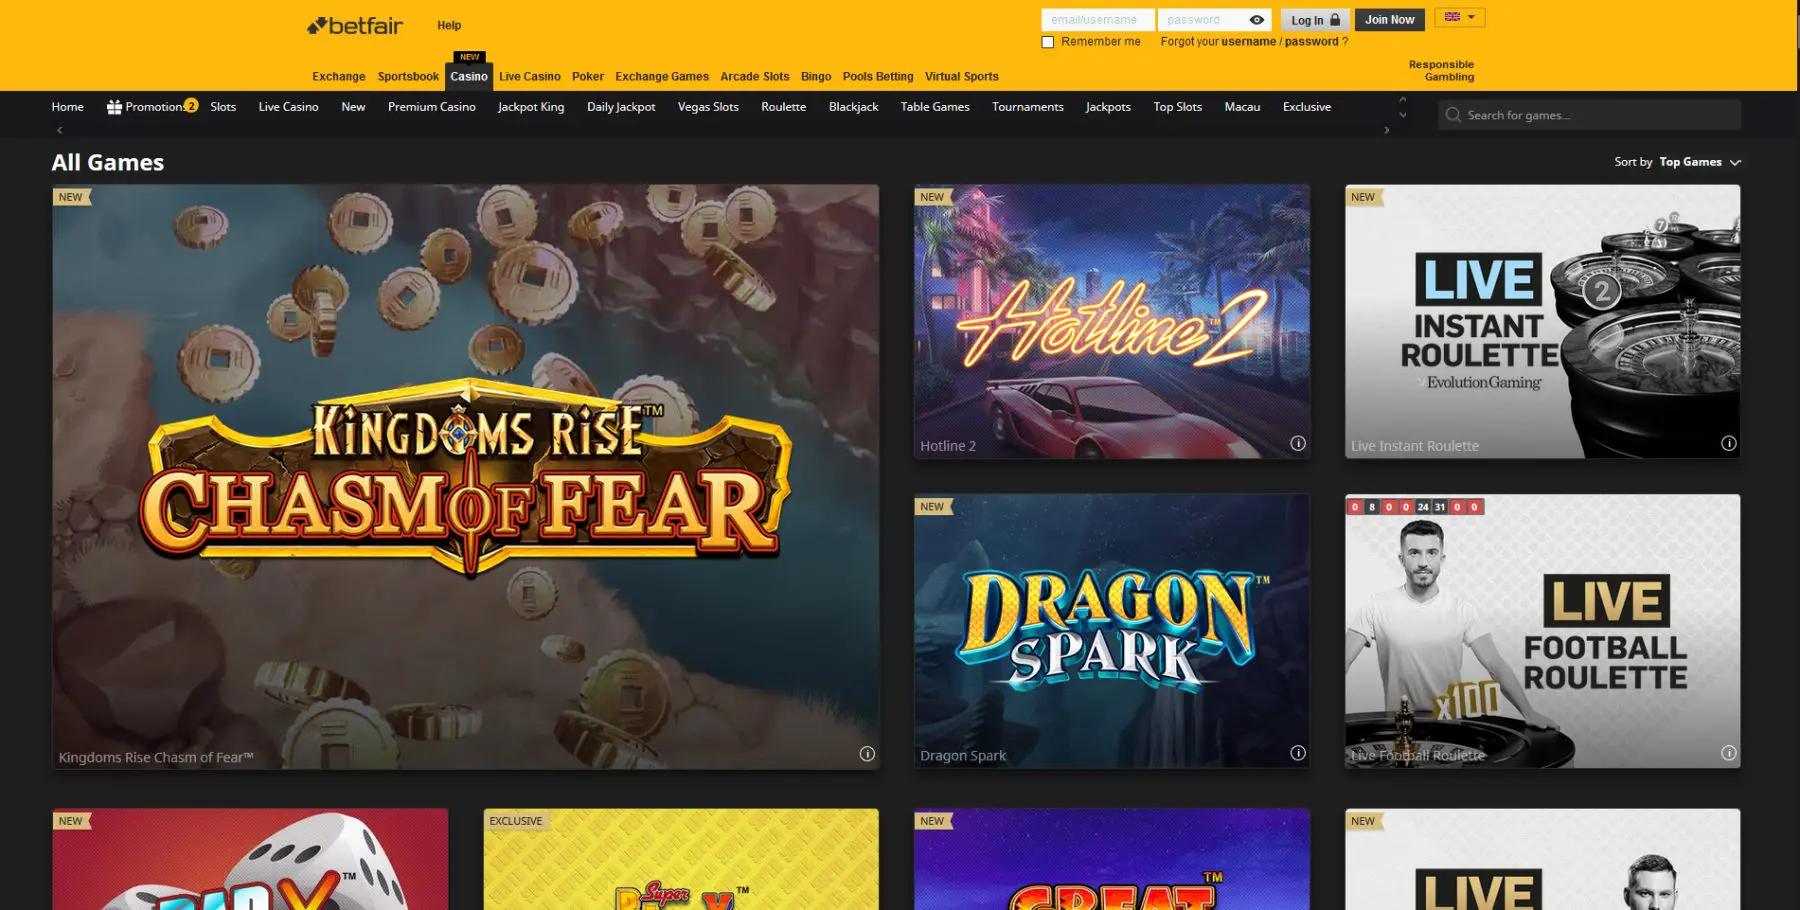Click the Search for games field
The width and height of the screenshot is (1800, 910).
pos(1590,115)
